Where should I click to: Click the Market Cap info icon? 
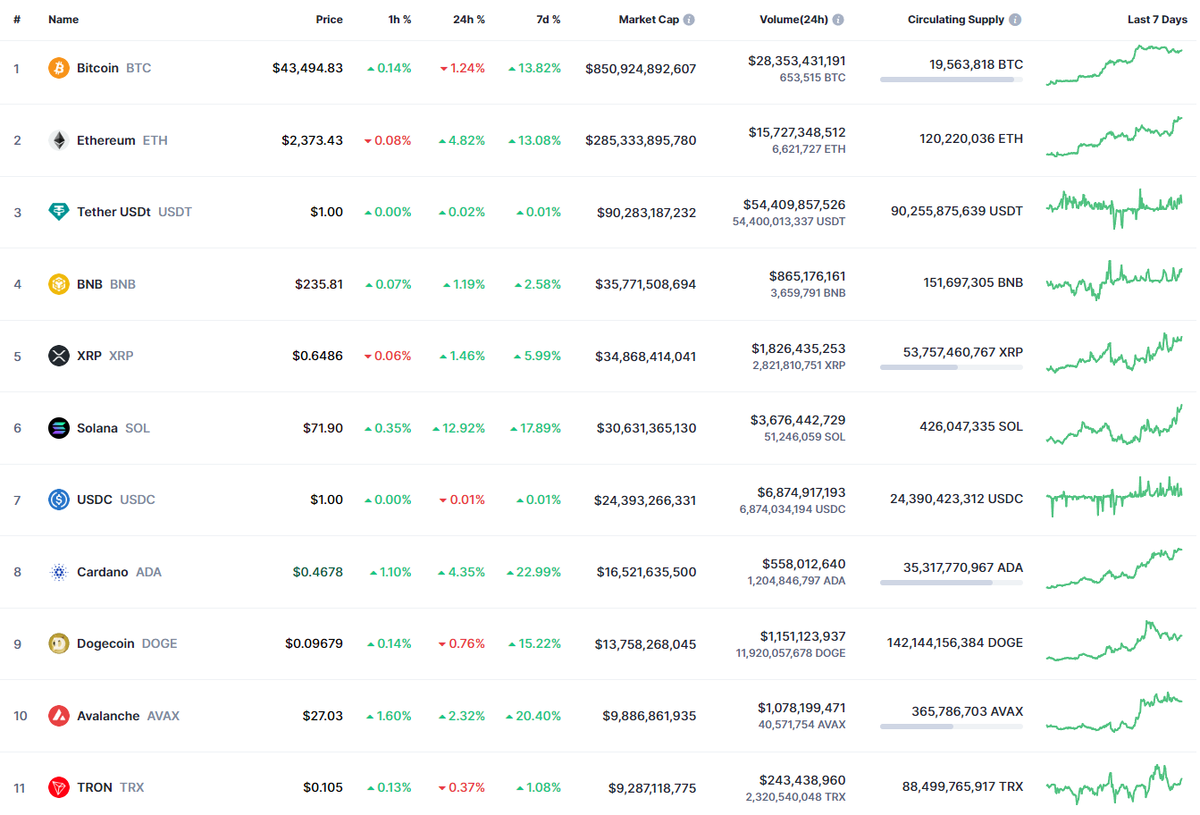pos(689,20)
